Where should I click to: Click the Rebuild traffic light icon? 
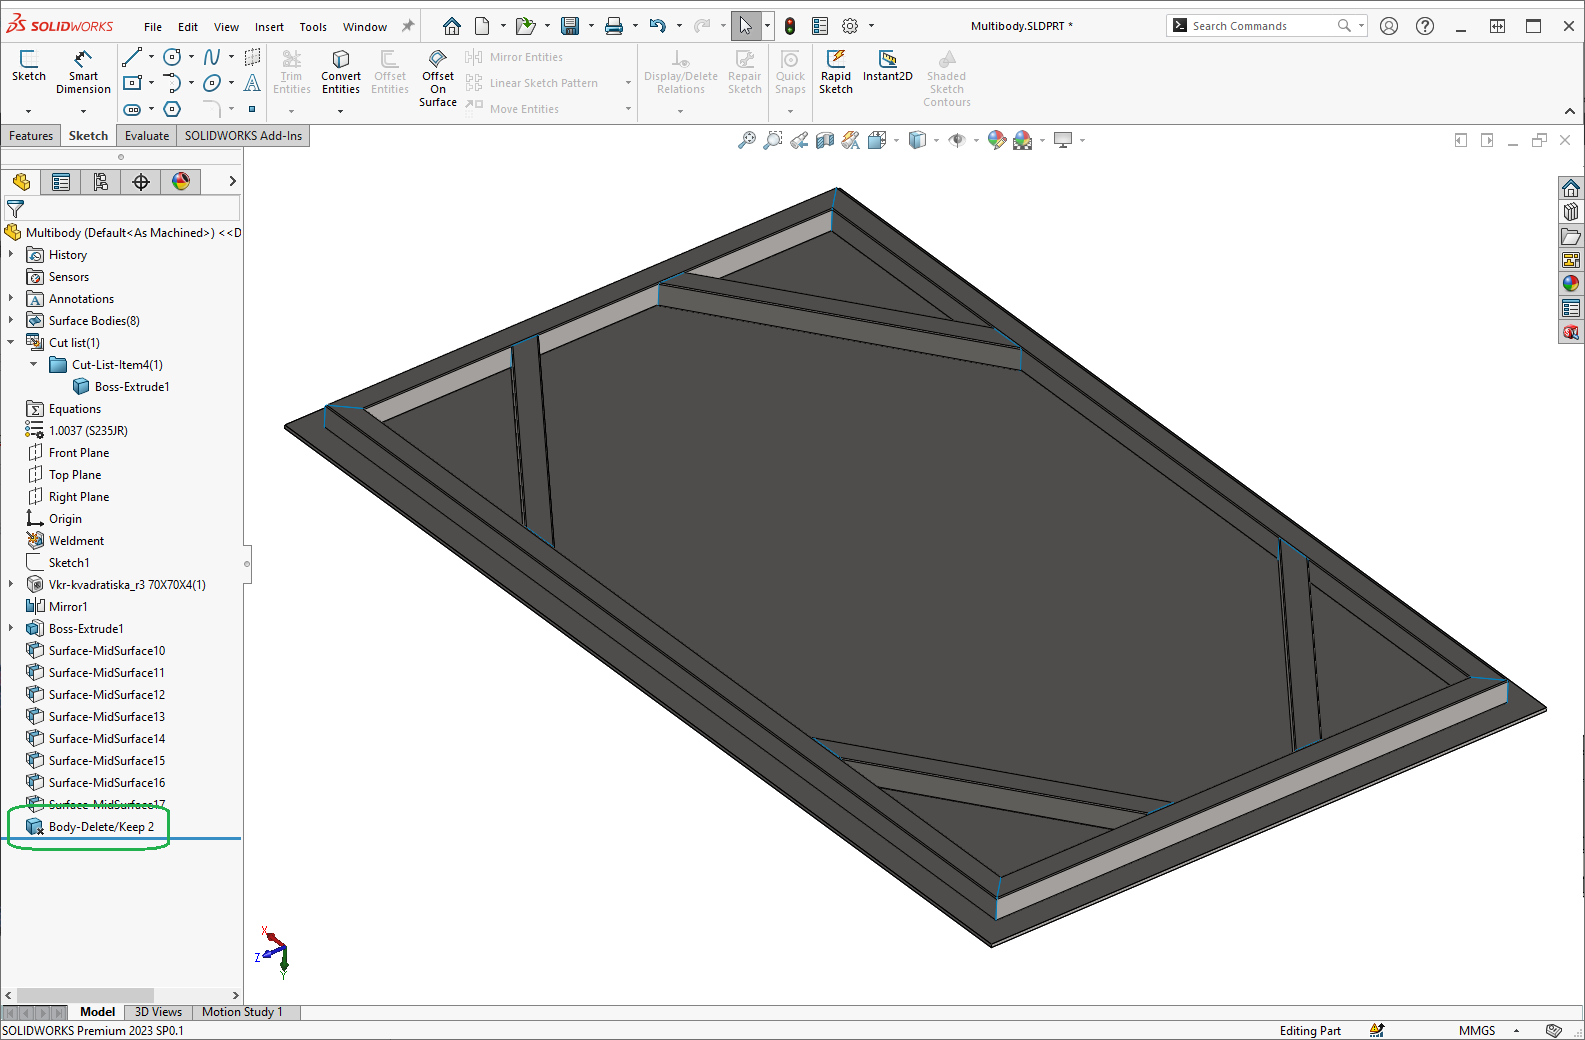click(790, 26)
